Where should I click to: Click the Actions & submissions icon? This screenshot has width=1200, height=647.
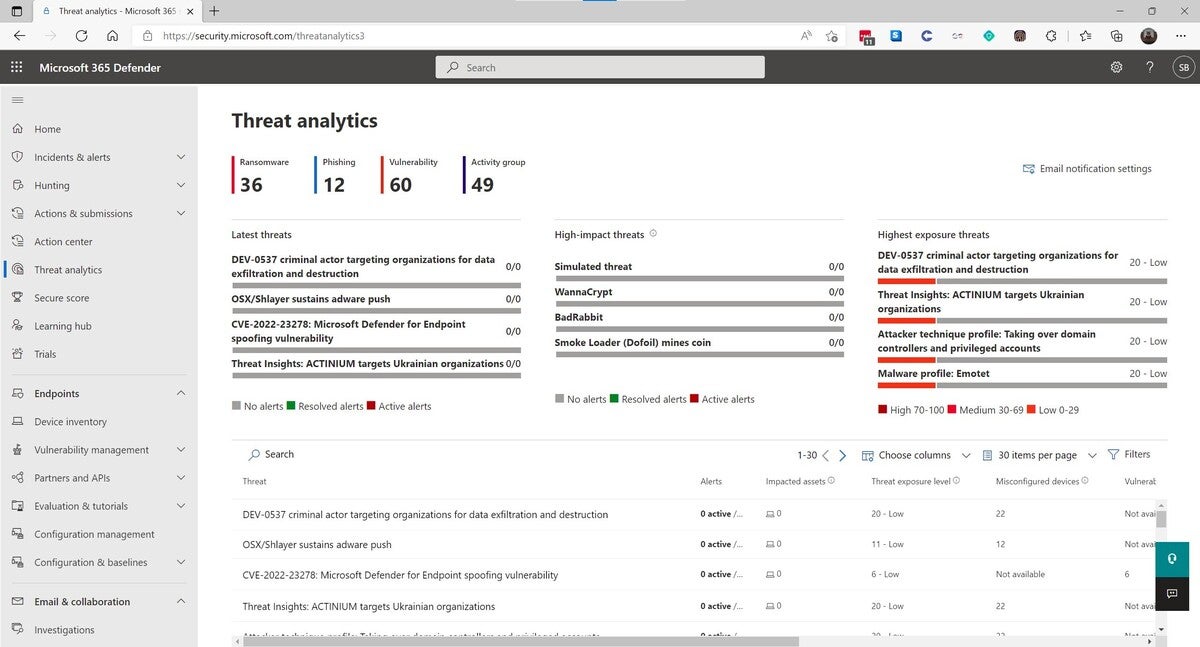click(x=17, y=213)
